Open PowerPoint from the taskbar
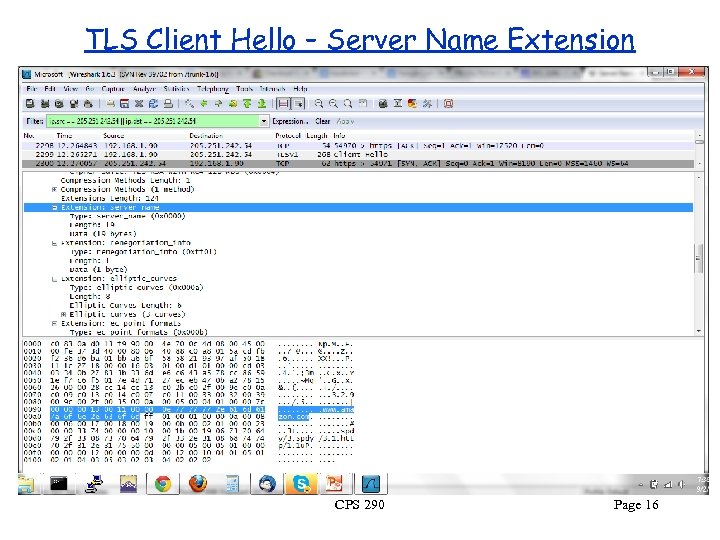This screenshot has height=540, width=720. coord(335,484)
